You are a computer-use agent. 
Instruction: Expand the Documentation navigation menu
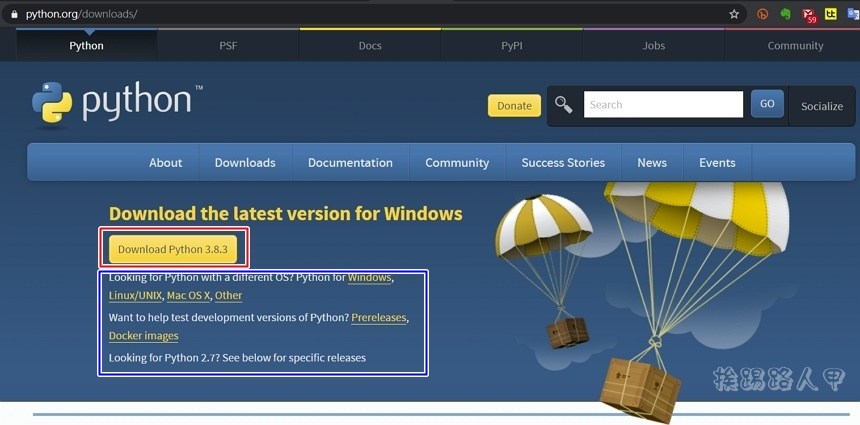click(350, 162)
